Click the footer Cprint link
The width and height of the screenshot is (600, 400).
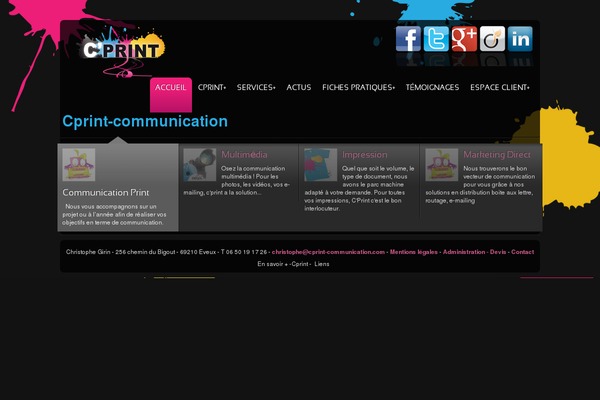(300, 264)
